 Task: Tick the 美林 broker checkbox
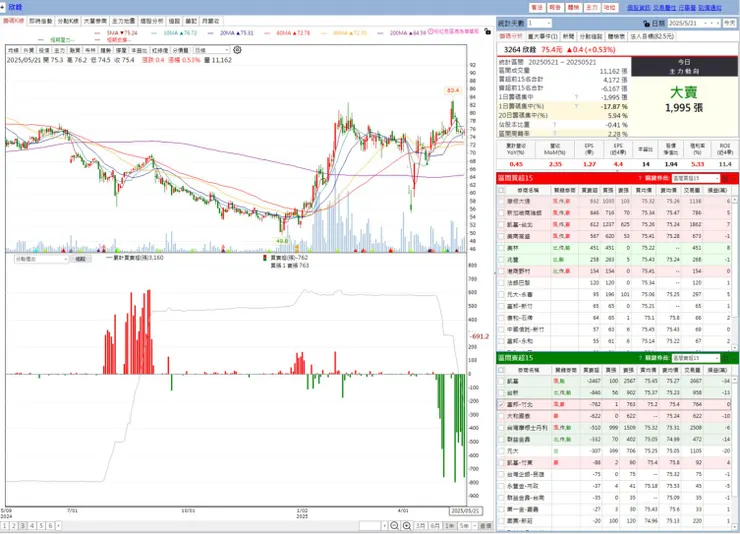coord(501,248)
